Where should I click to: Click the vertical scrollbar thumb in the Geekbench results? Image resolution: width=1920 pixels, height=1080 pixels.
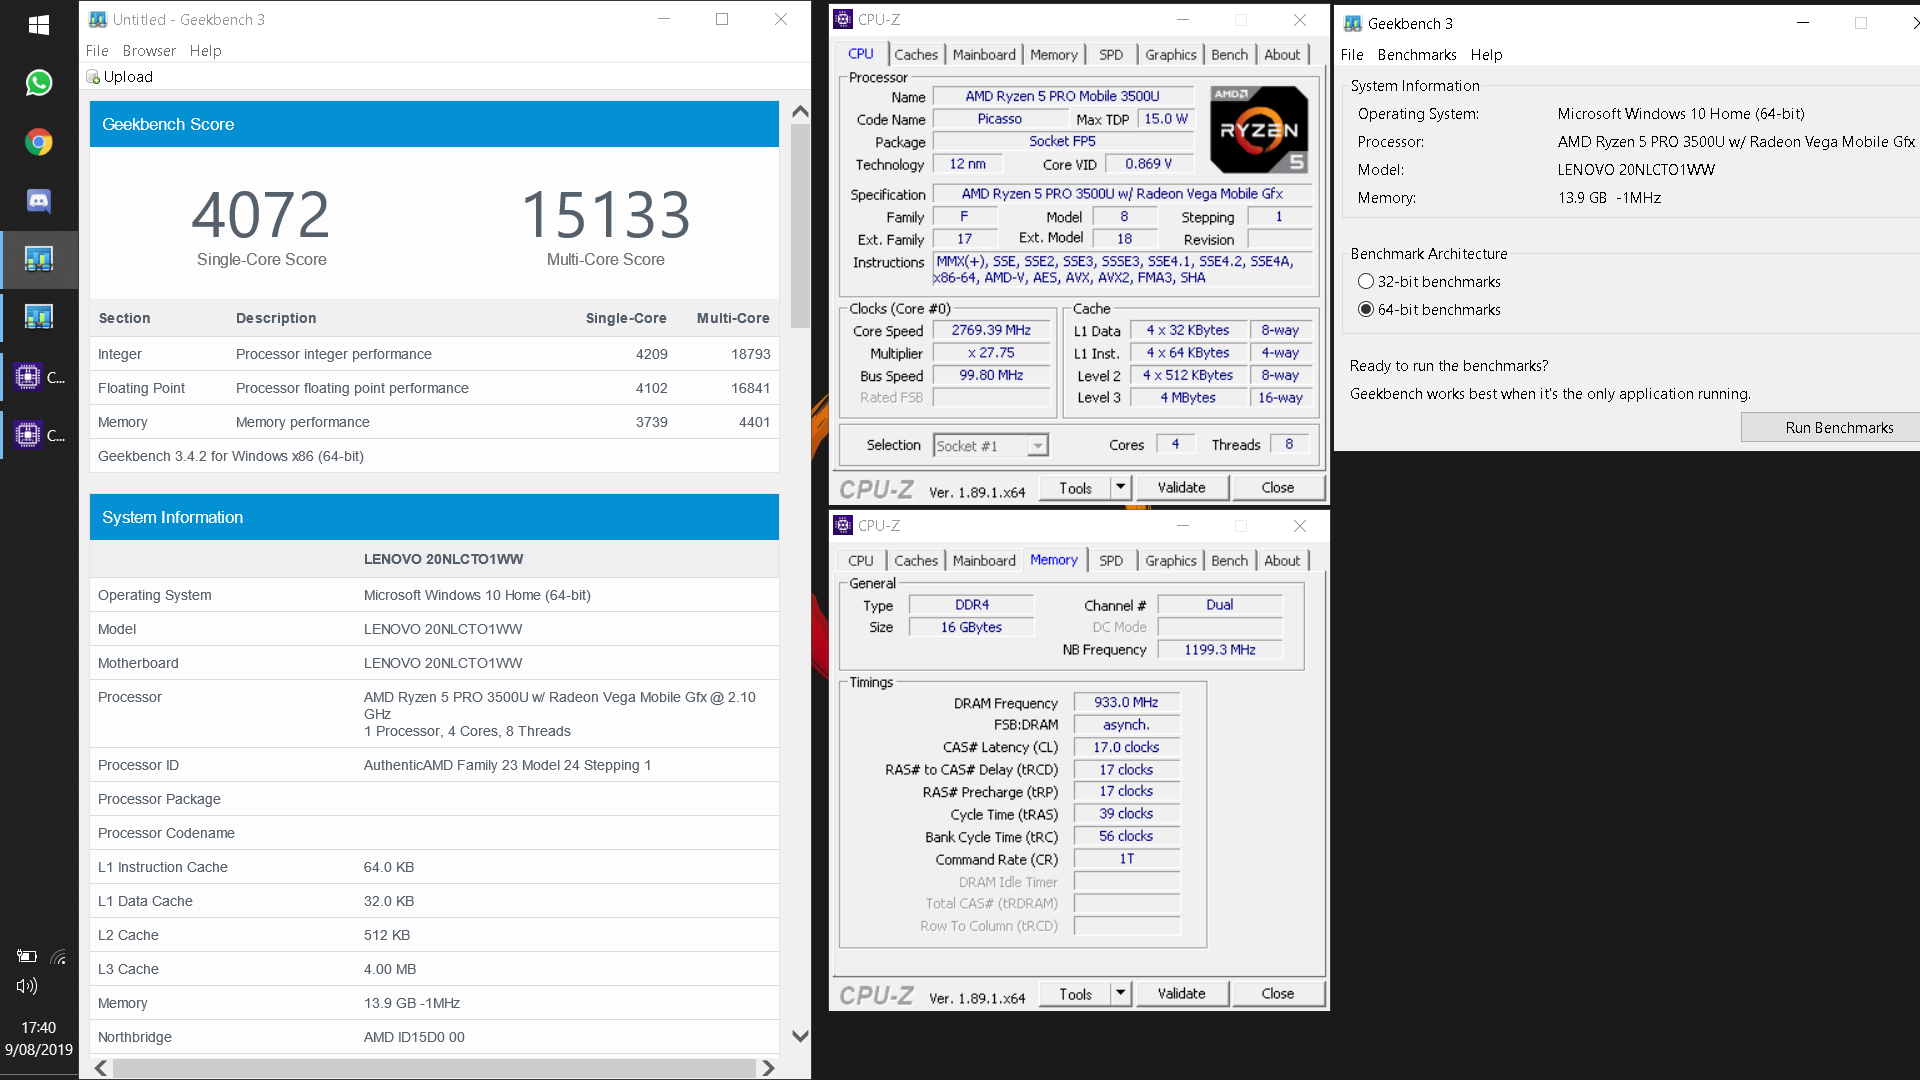[800, 226]
